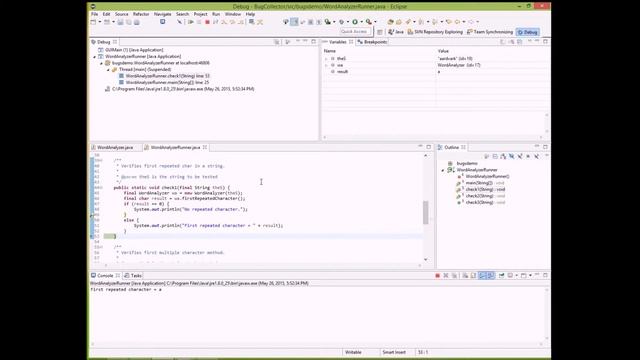Select the result variable row
The height and width of the screenshot is (360, 640).
pos(435,72)
